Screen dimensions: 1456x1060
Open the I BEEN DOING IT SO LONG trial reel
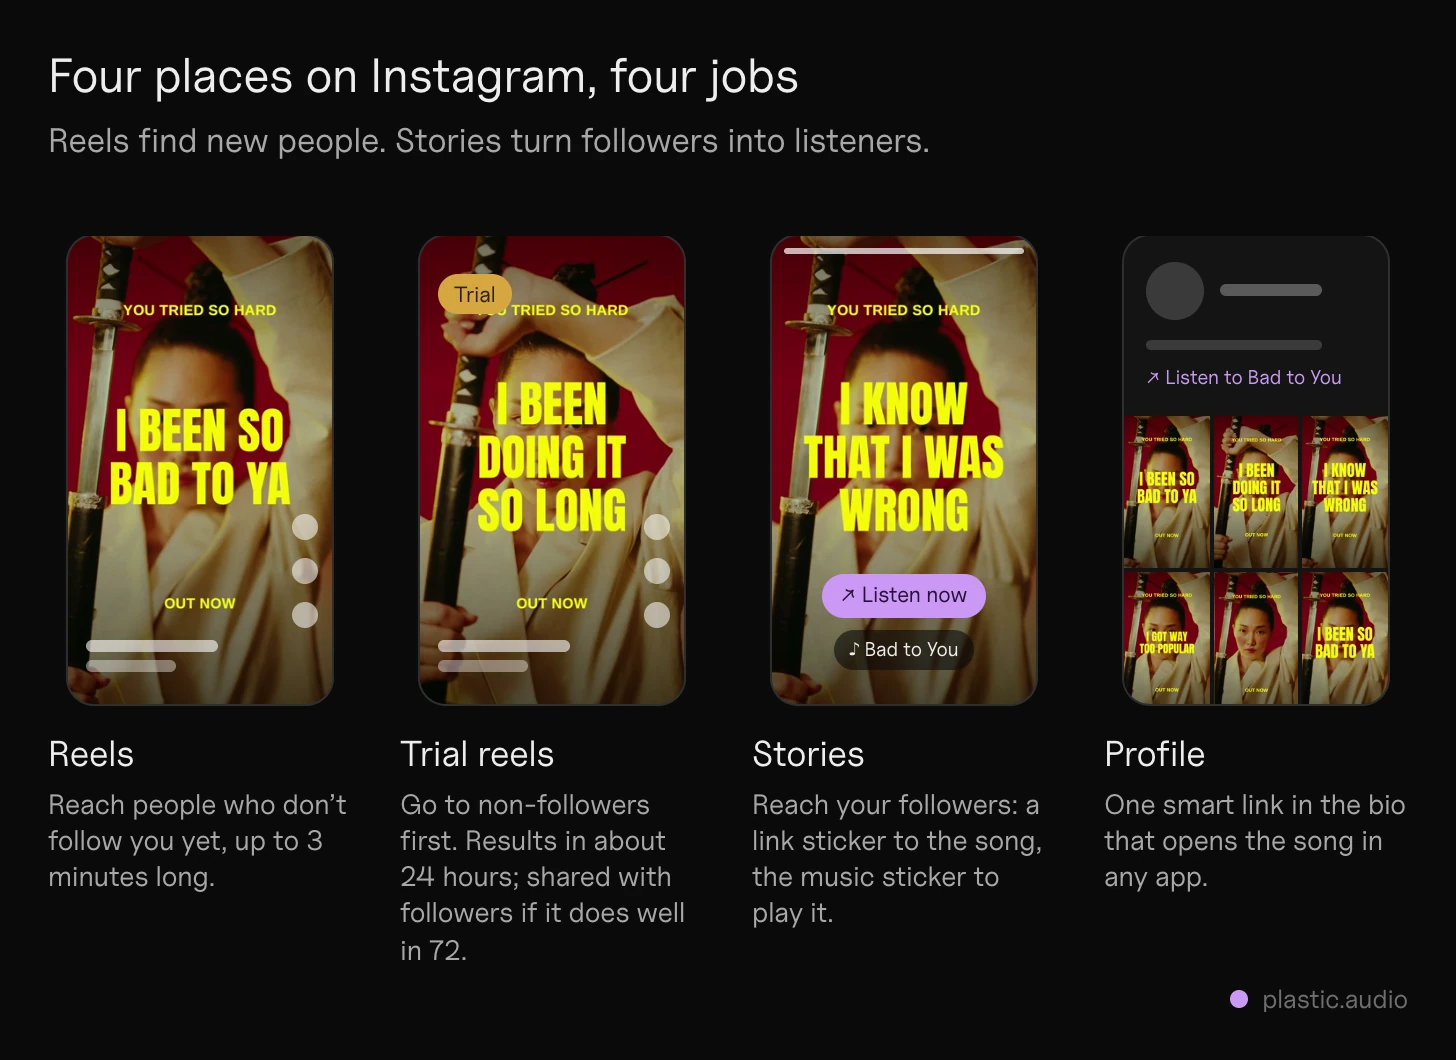point(552,470)
